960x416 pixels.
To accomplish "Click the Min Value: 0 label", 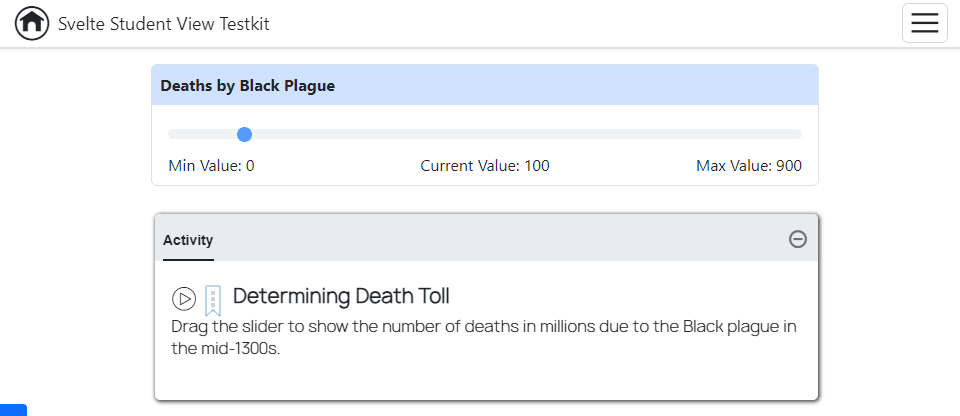I will [211, 166].
